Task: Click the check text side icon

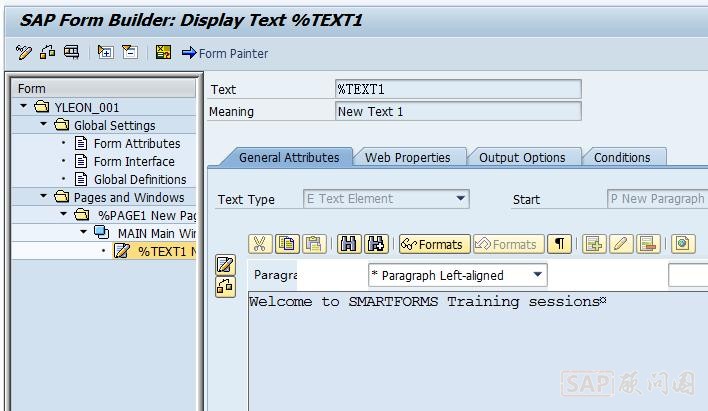Action: pyautogui.click(x=225, y=286)
